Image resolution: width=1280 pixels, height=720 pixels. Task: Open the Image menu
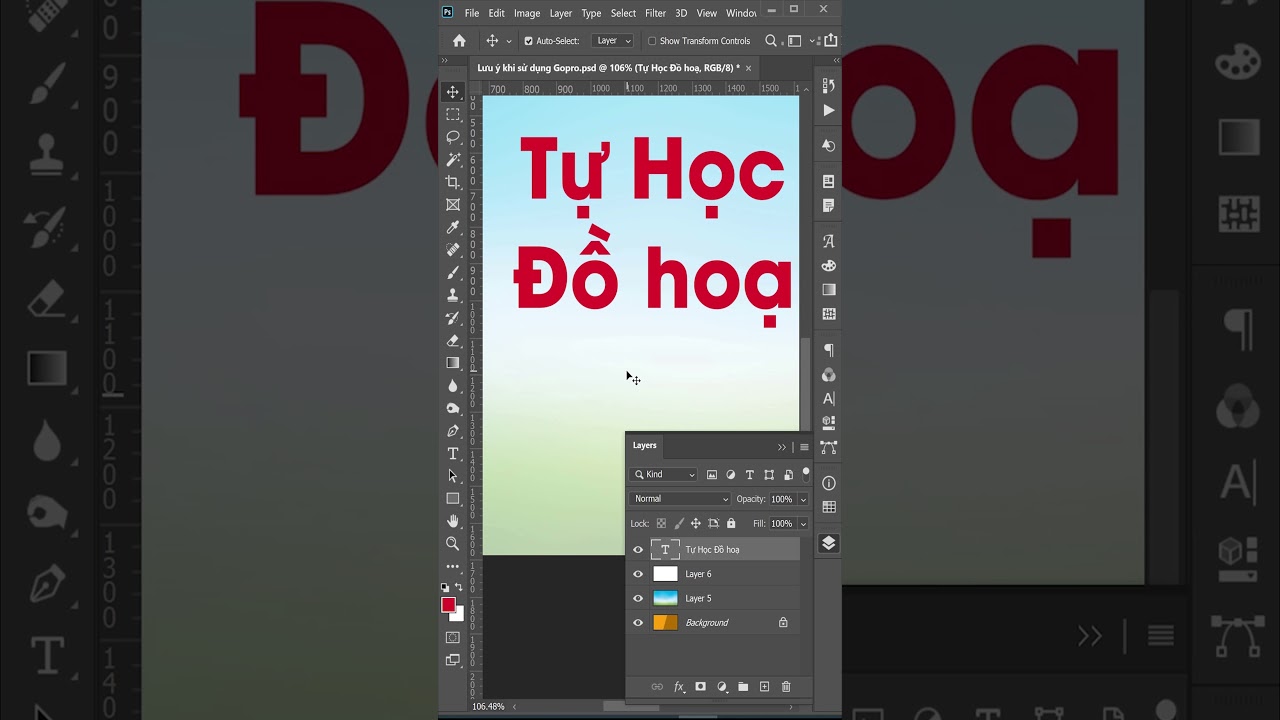[x=527, y=13]
